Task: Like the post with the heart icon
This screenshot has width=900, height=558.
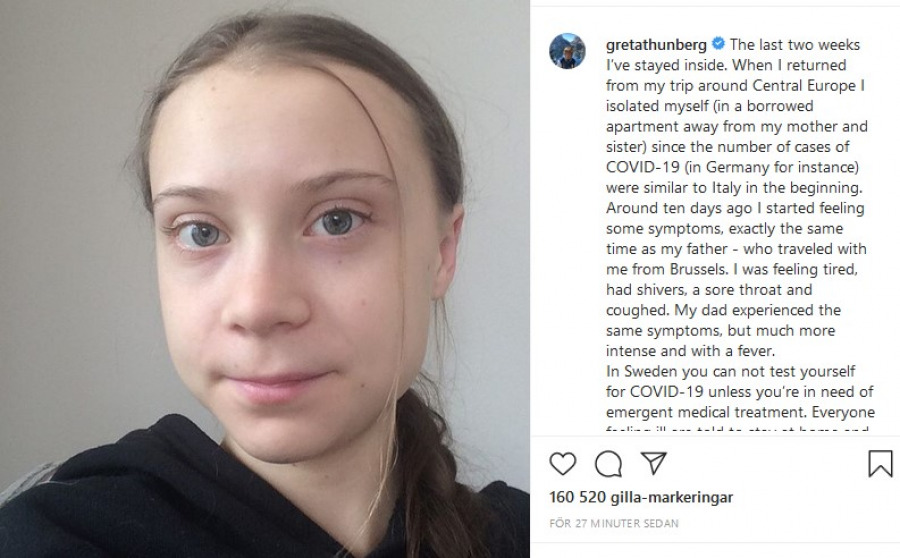Action: 562,463
